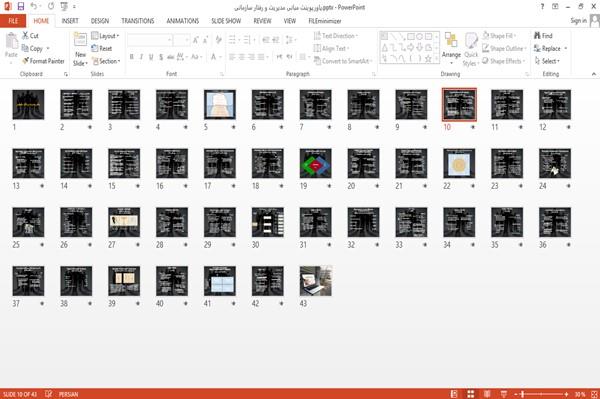Click the spell check icon in status bar

[49, 394]
